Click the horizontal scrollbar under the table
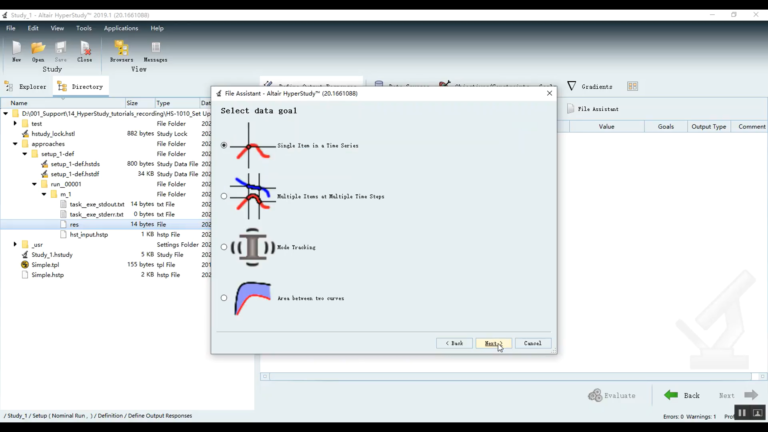 point(513,376)
